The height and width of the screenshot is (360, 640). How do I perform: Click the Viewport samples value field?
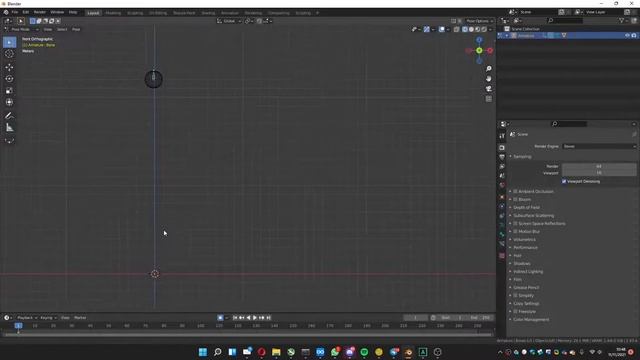click(x=599, y=173)
